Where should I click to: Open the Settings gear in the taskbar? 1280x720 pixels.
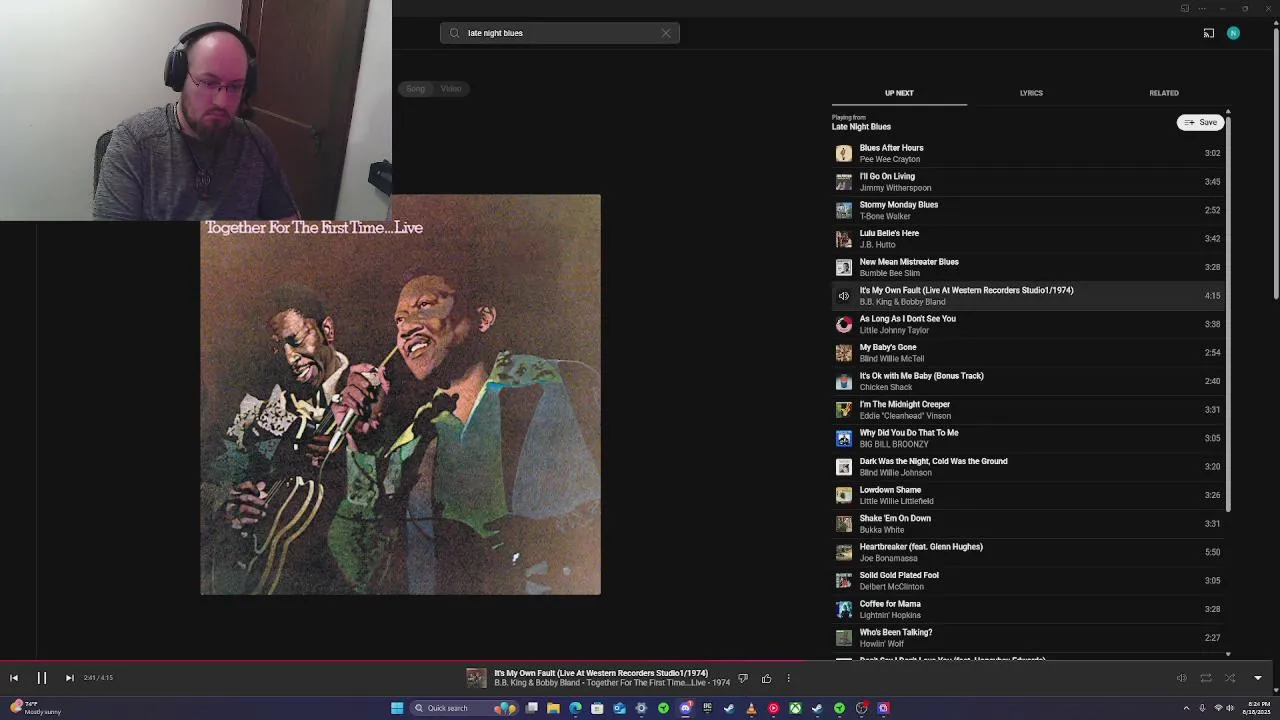pos(641,708)
